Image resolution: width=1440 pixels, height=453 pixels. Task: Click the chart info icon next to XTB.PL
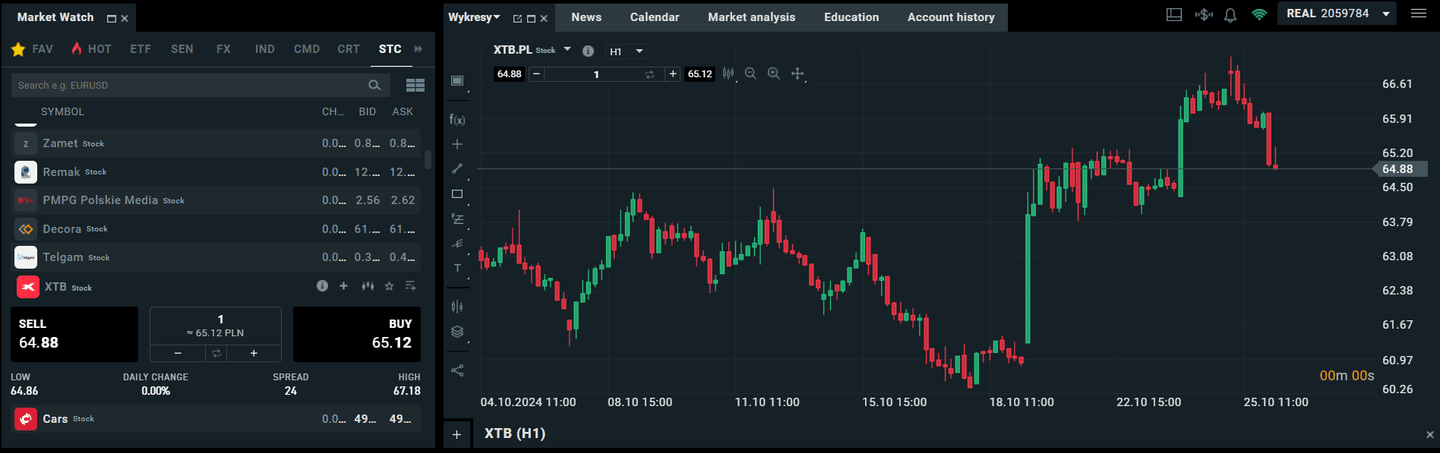588,51
